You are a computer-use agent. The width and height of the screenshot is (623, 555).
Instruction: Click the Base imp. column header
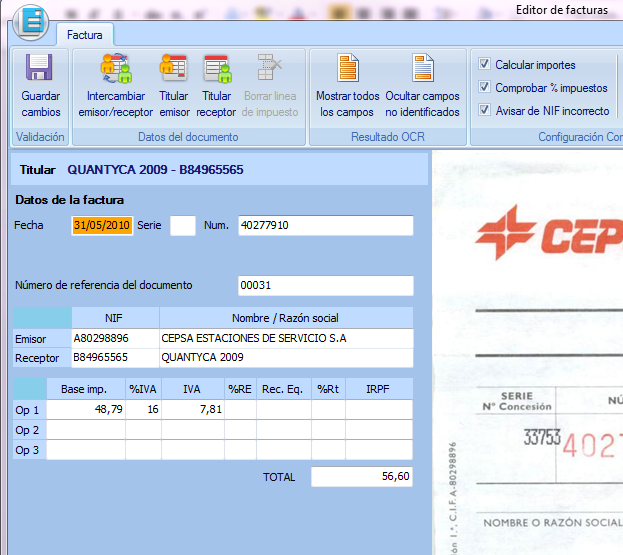[x=86, y=389]
